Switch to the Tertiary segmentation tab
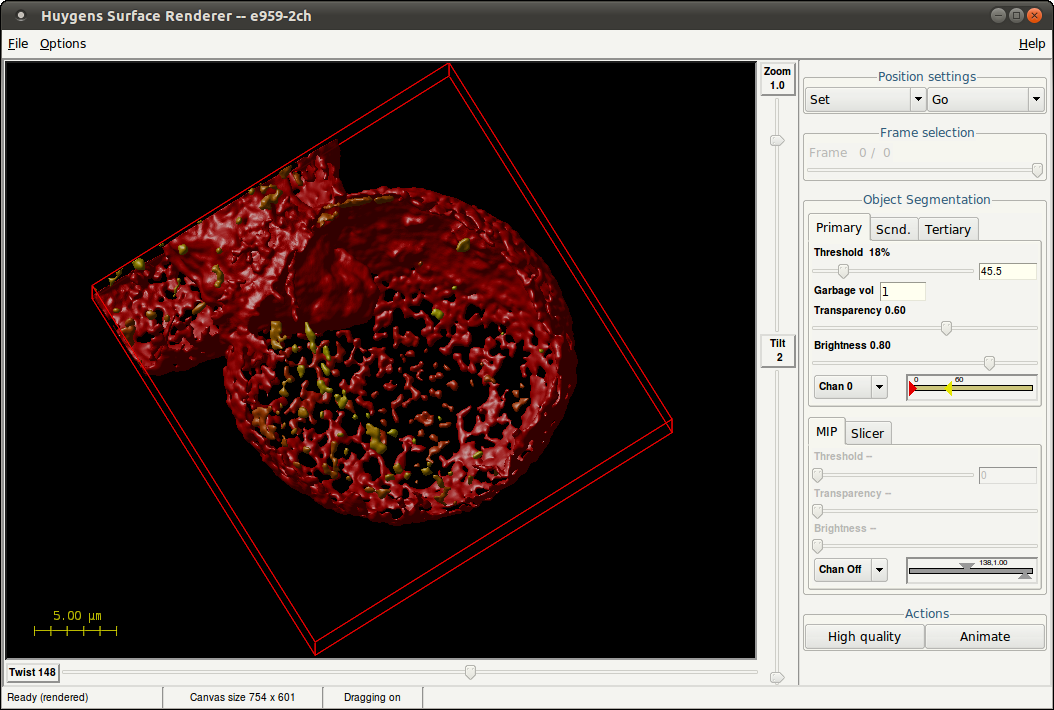The height and width of the screenshot is (710, 1054). 947,229
